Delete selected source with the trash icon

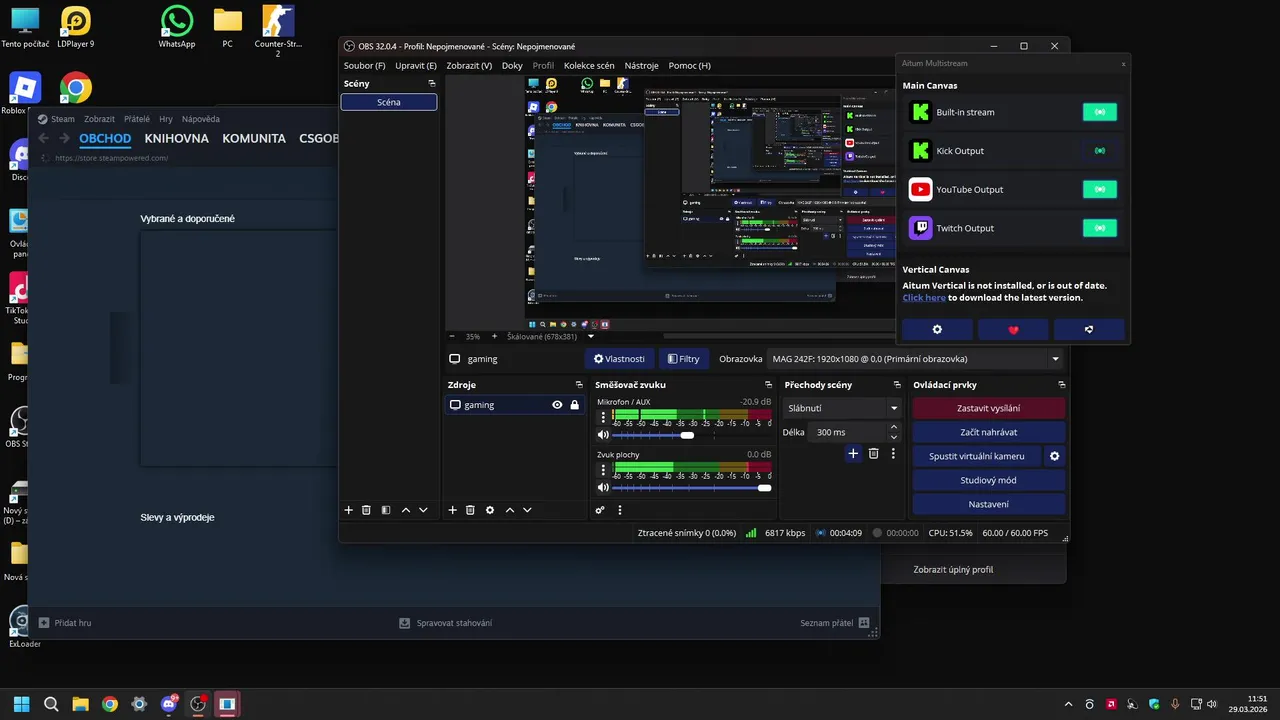(470, 510)
